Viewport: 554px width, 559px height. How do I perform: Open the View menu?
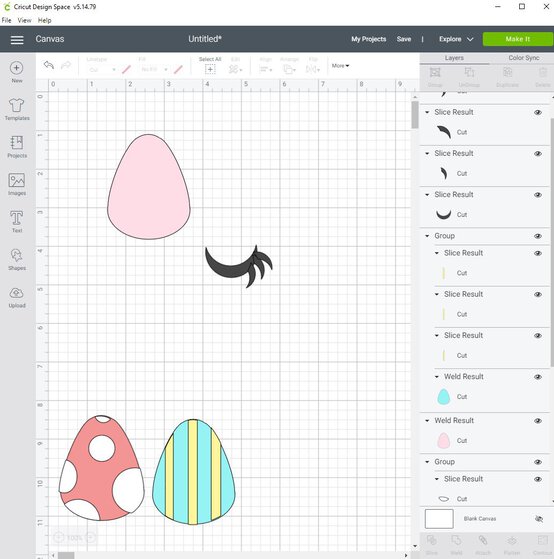(24, 20)
